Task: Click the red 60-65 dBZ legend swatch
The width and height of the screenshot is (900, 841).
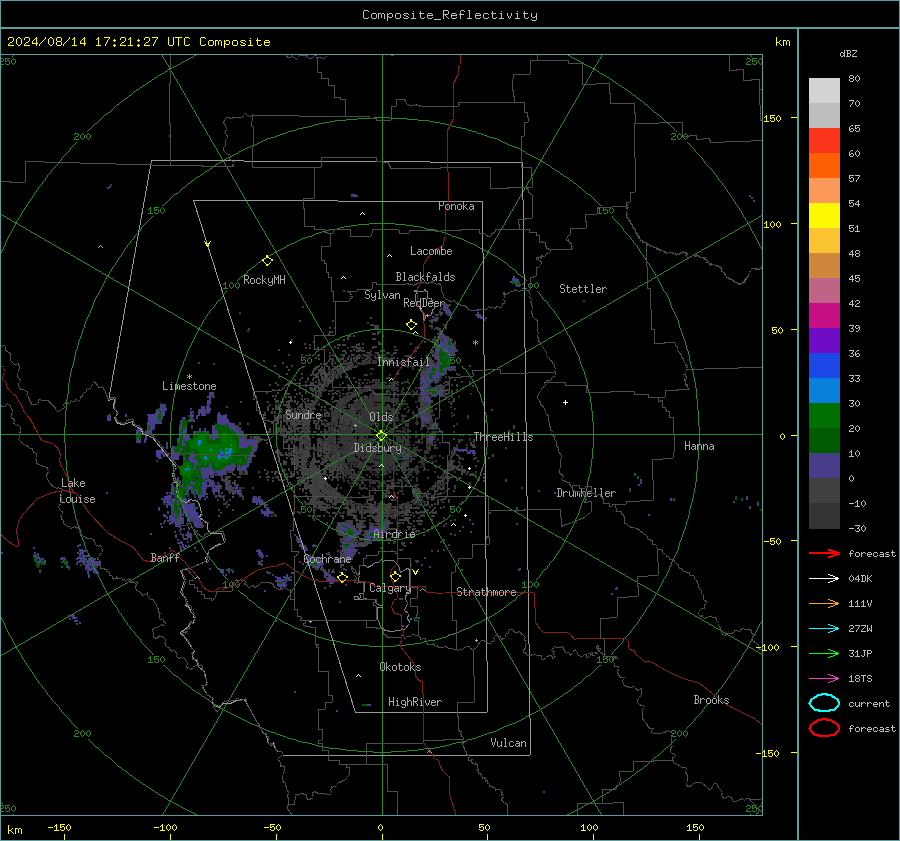Action: [x=824, y=141]
